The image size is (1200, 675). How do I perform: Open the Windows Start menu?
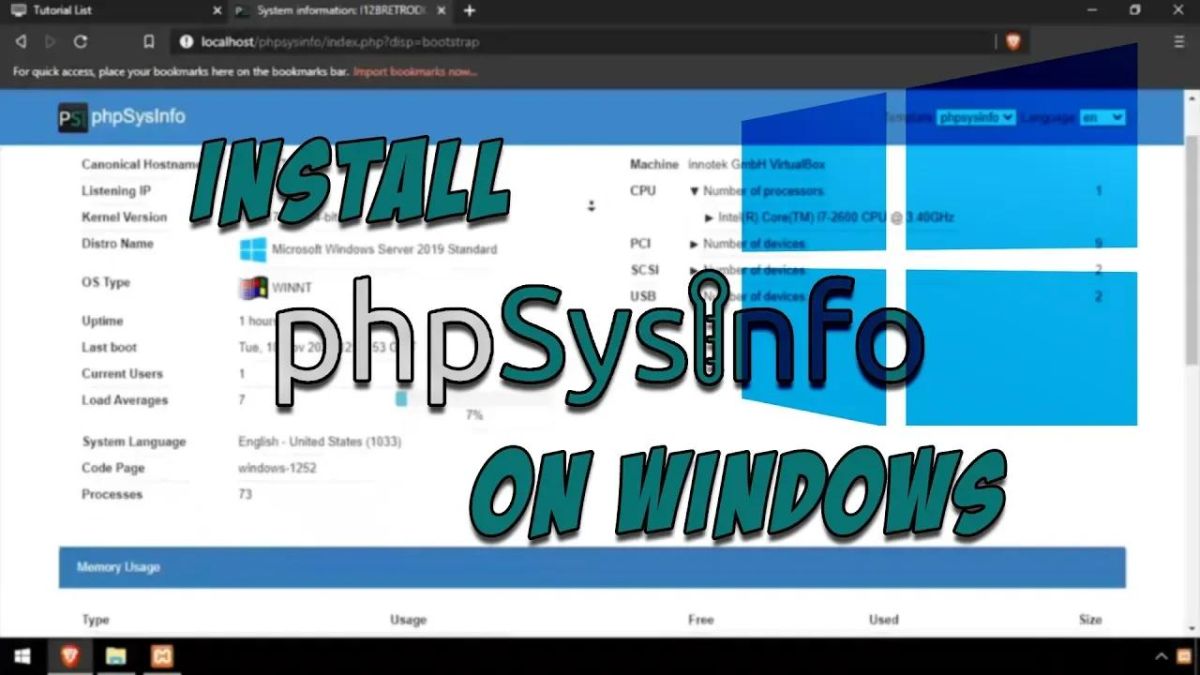[x=21, y=657]
